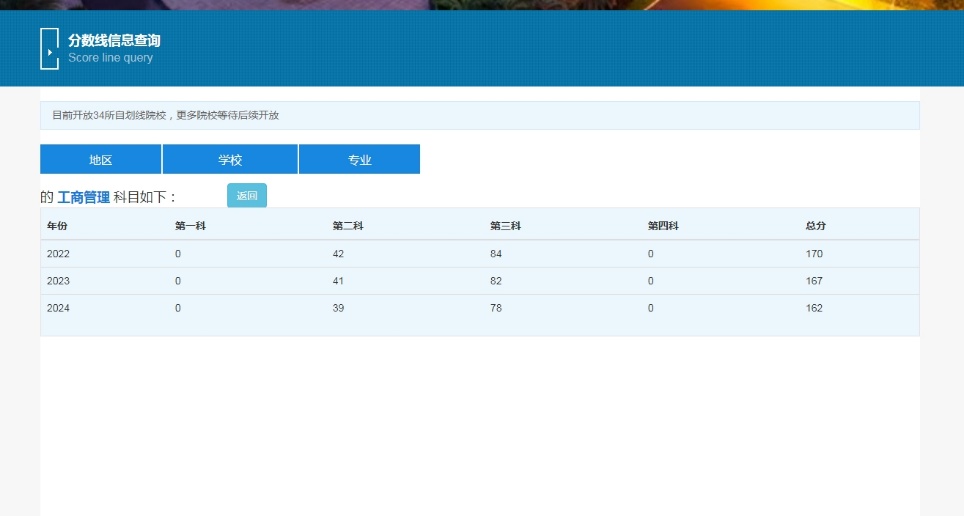Select the 专业 tab
The width and height of the screenshot is (964, 516).
[359, 160]
